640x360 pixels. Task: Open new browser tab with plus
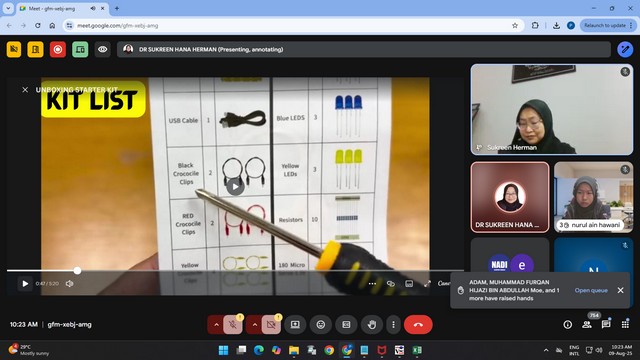tap(117, 8)
